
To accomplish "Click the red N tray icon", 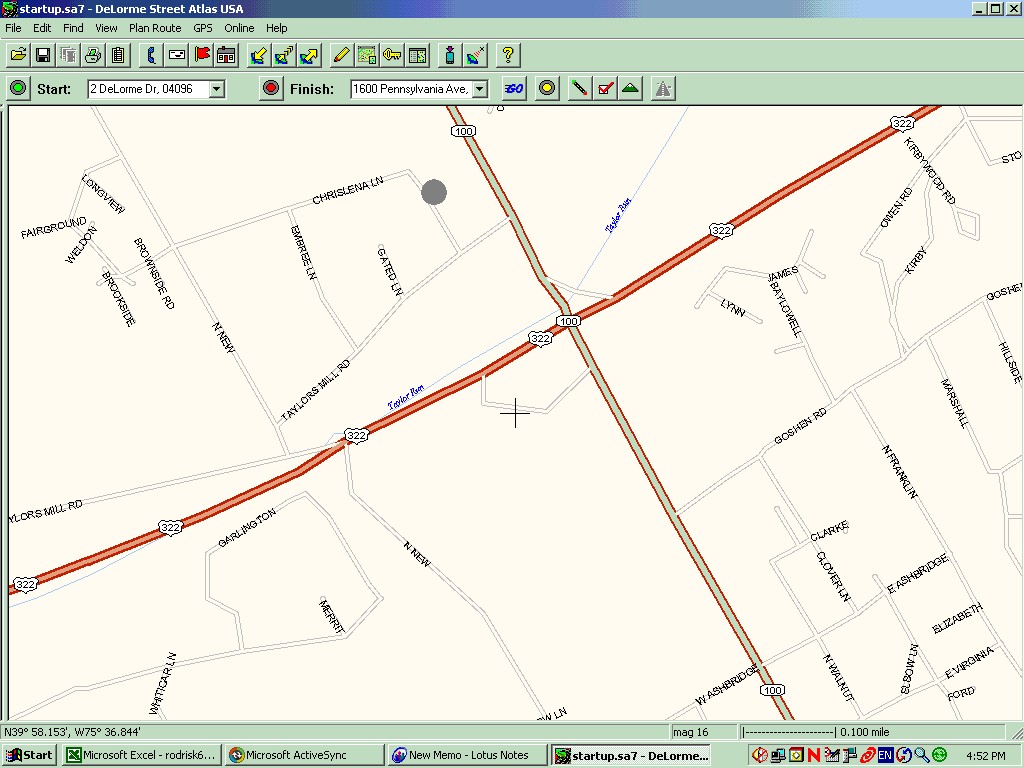I will [814, 756].
